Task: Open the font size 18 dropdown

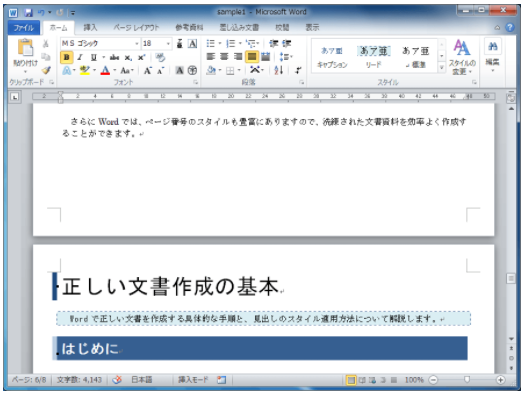Action: pos(168,44)
